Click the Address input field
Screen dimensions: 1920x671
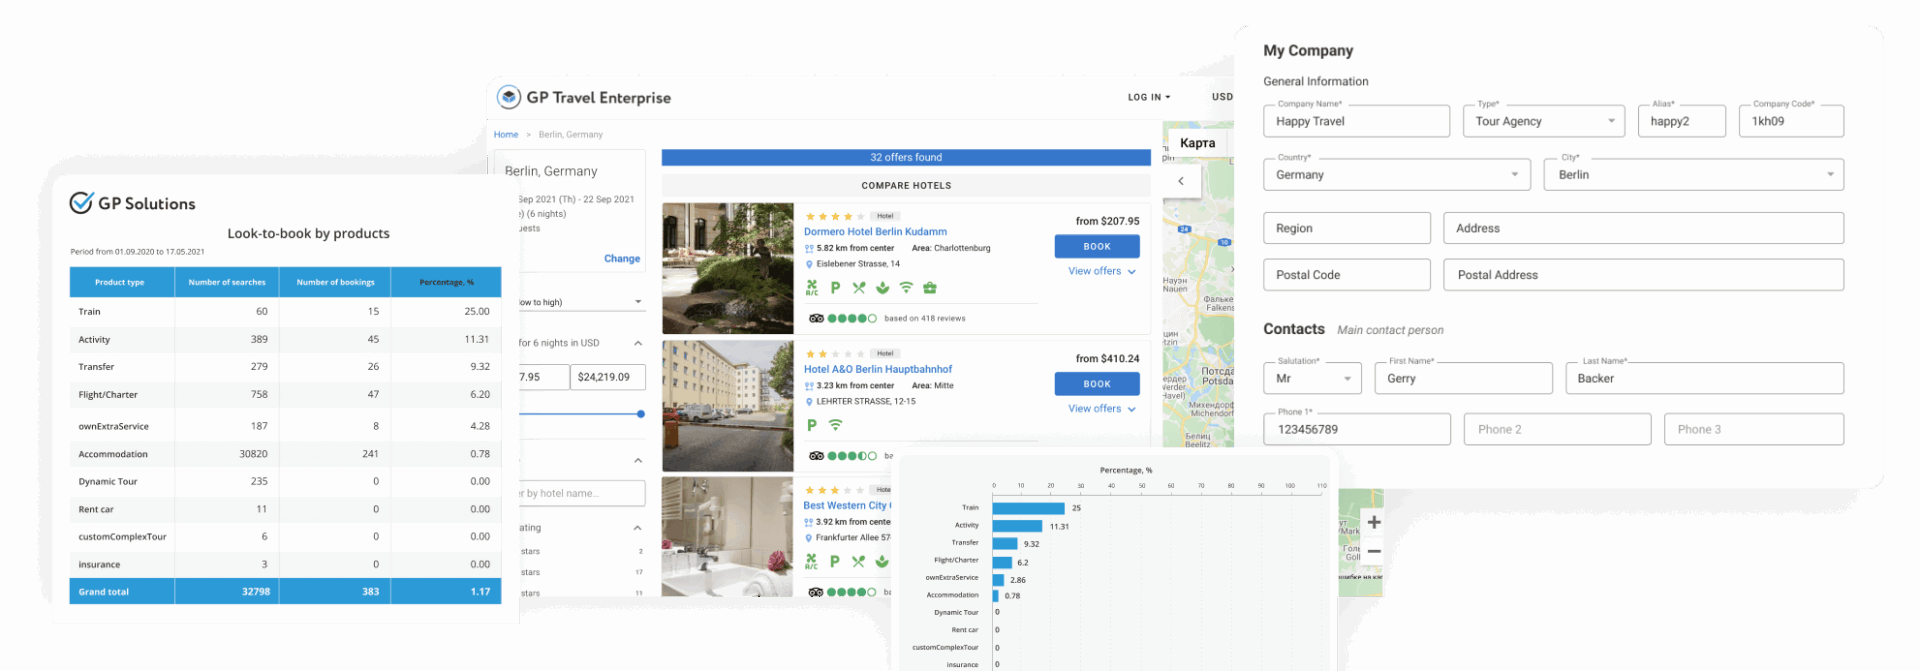click(1644, 228)
